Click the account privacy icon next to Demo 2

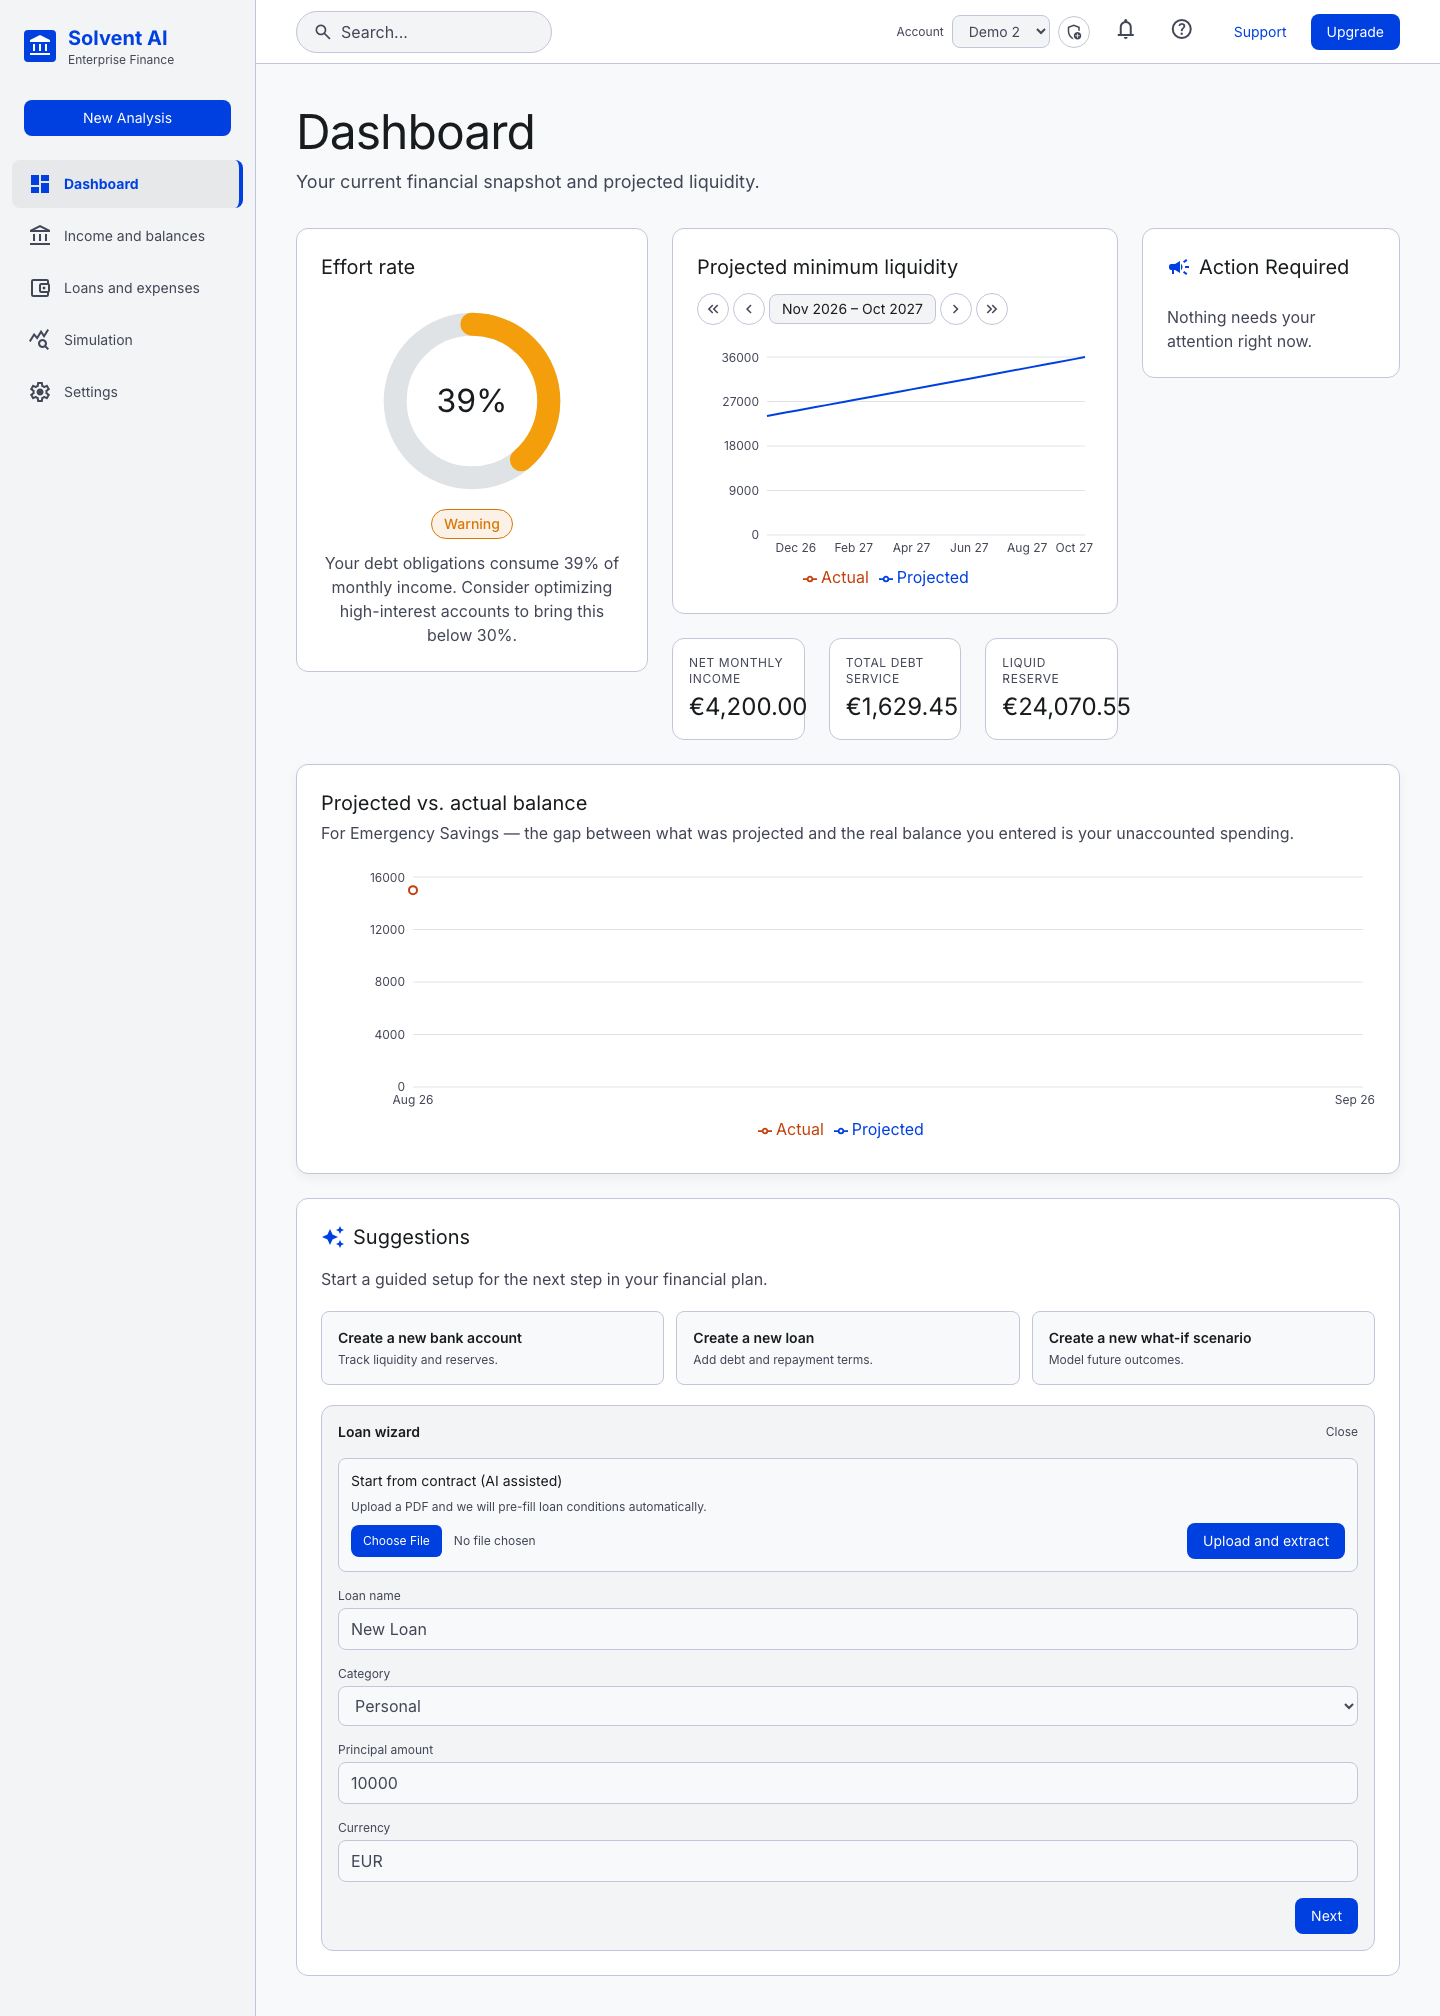1074,32
